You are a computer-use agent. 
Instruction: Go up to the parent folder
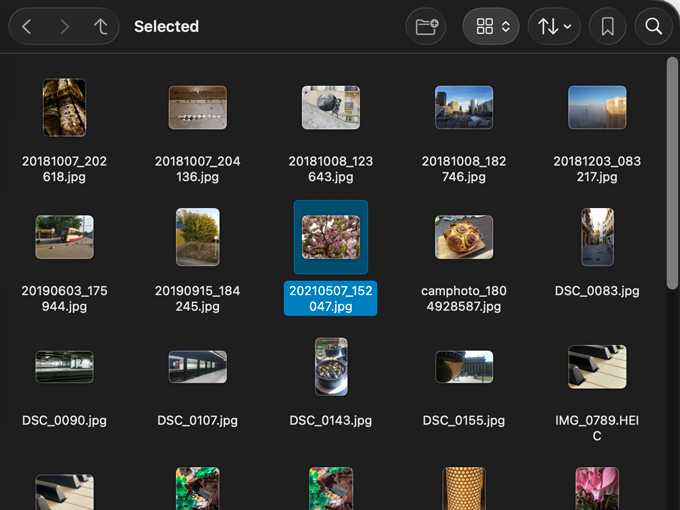(x=100, y=27)
